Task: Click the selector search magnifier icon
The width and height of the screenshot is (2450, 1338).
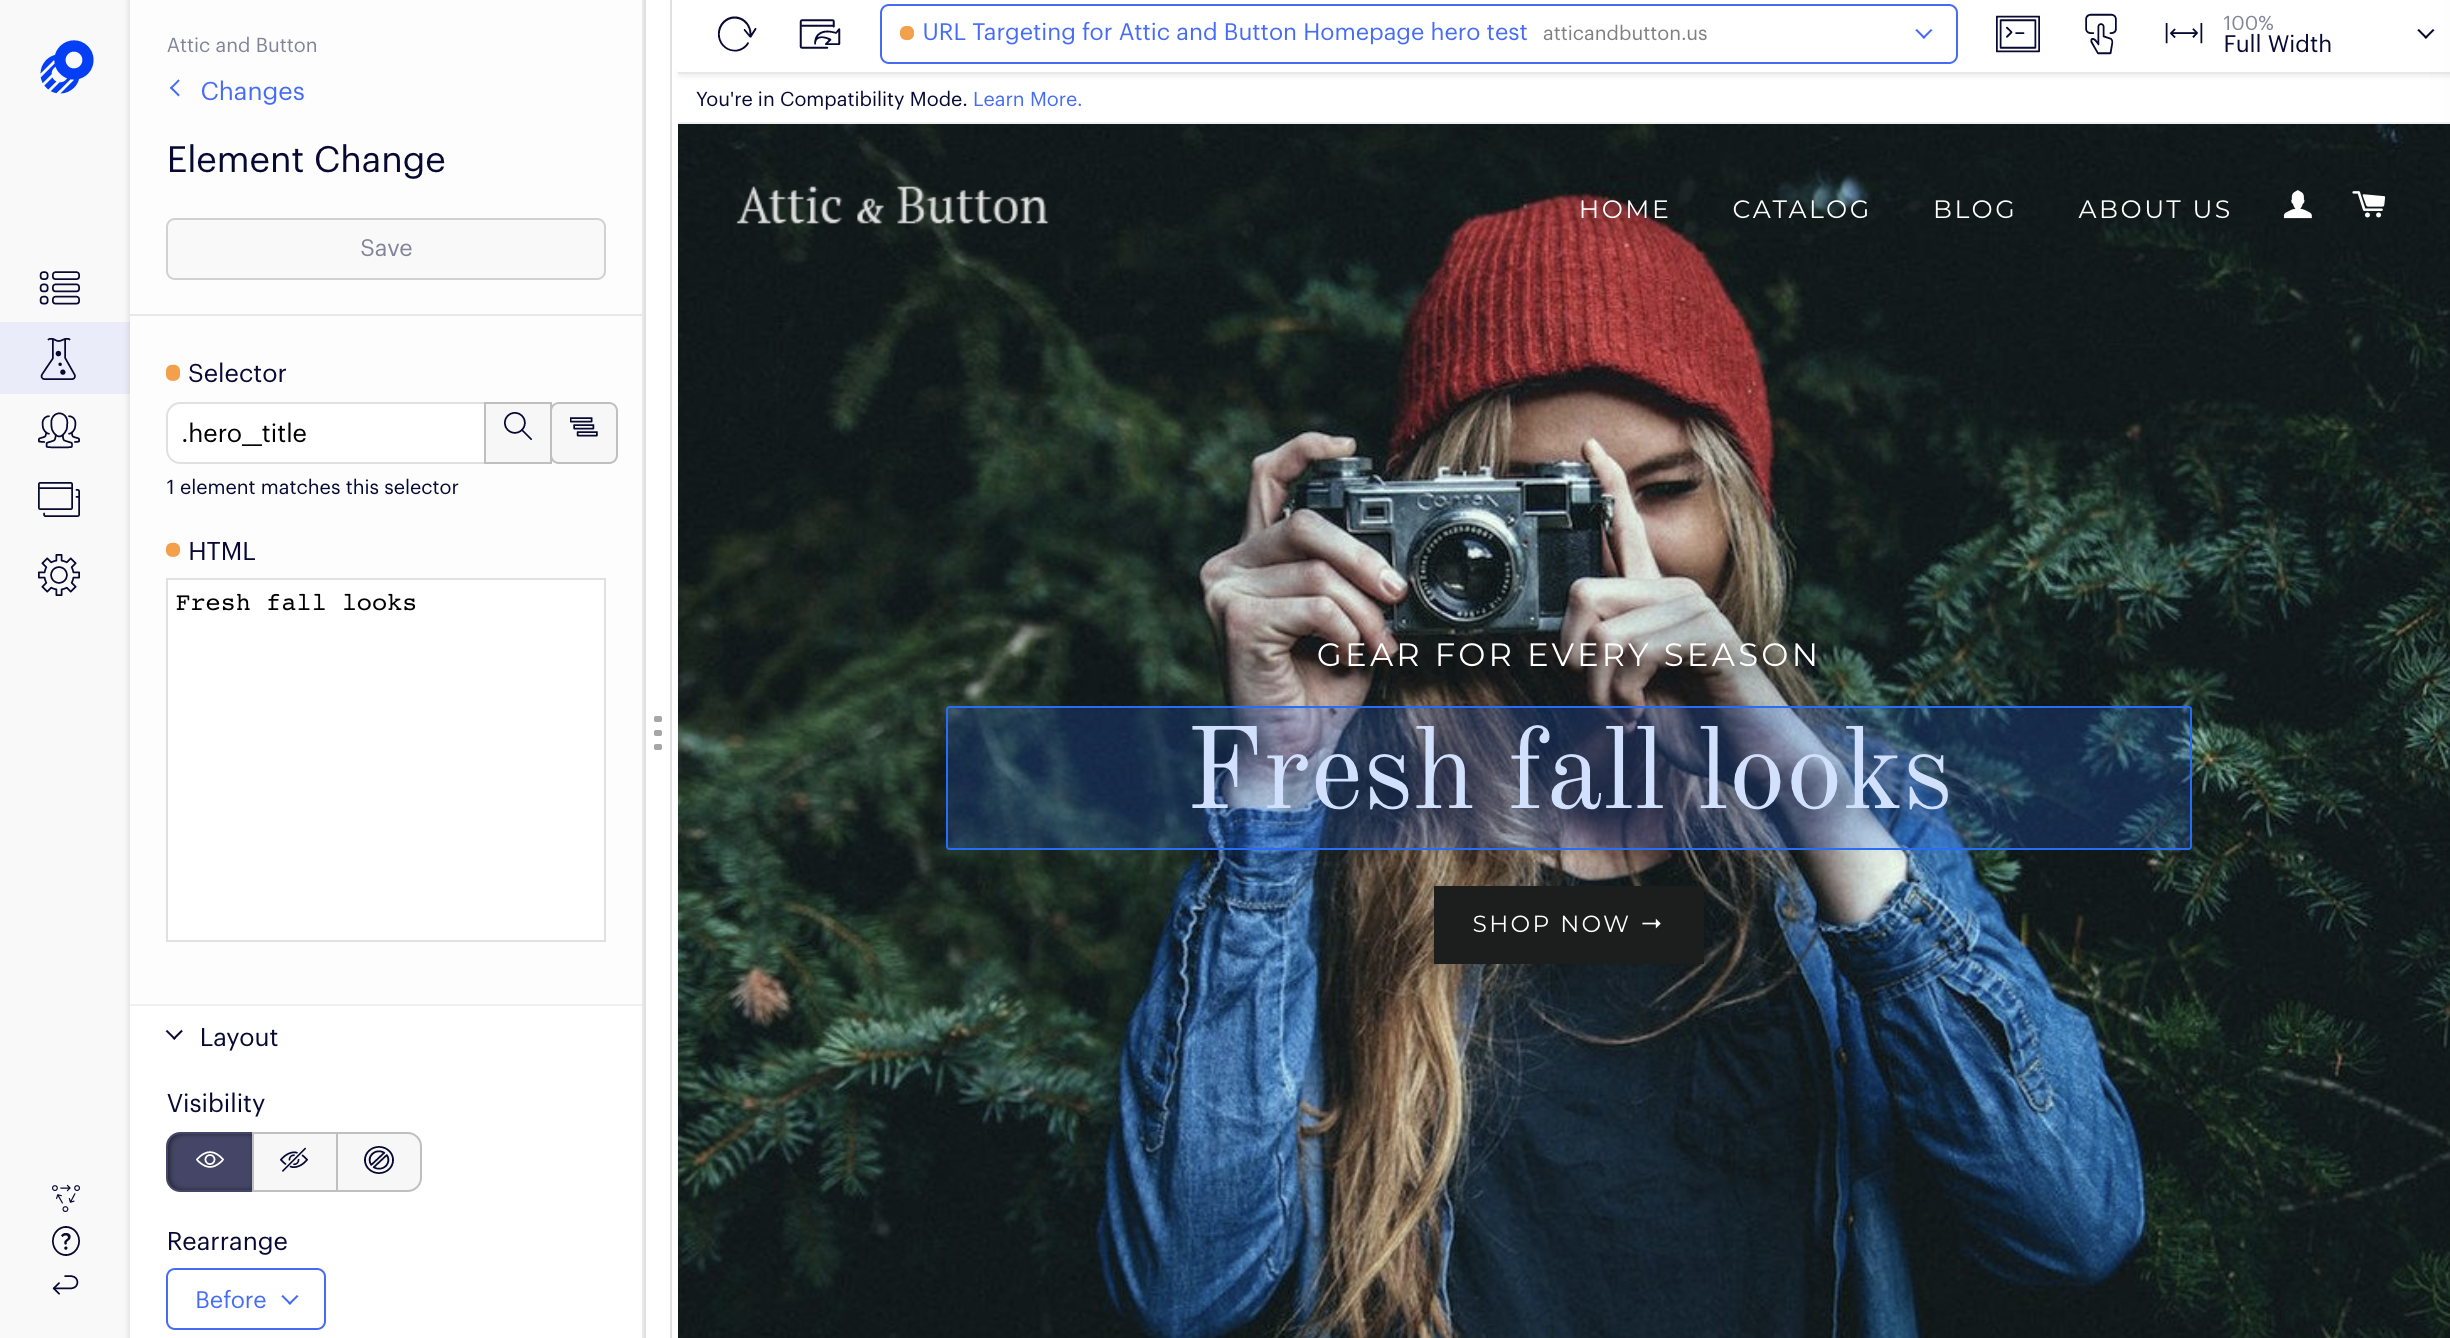Action: (517, 432)
